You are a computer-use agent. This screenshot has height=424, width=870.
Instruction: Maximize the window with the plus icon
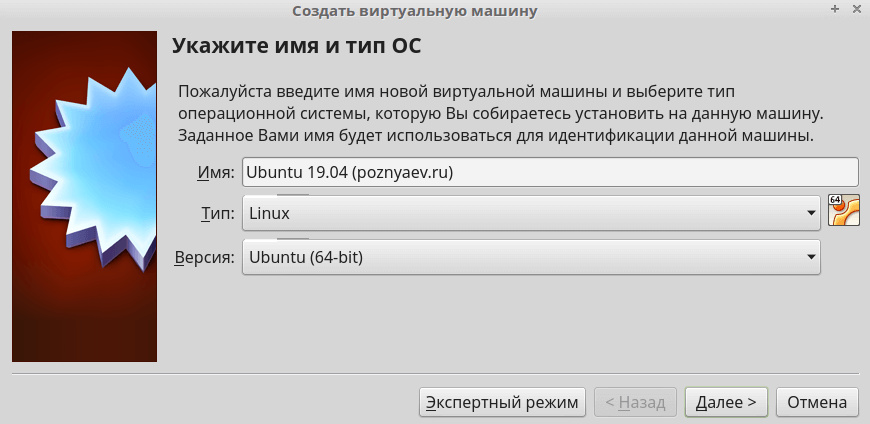click(835, 10)
